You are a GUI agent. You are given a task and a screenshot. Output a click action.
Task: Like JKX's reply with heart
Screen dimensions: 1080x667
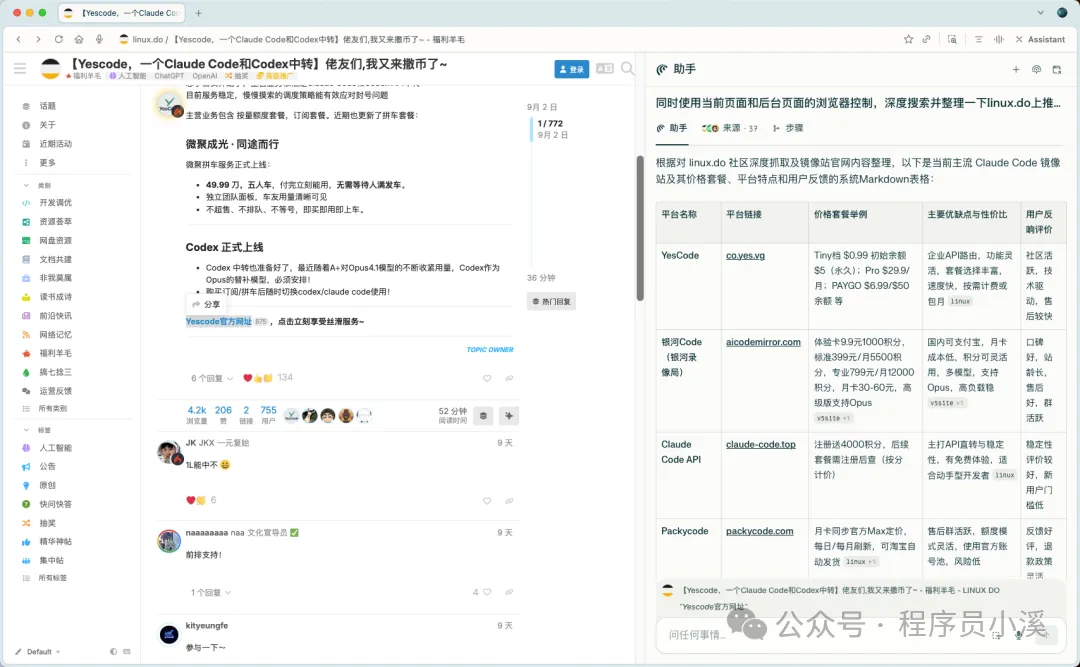point(487,501)
